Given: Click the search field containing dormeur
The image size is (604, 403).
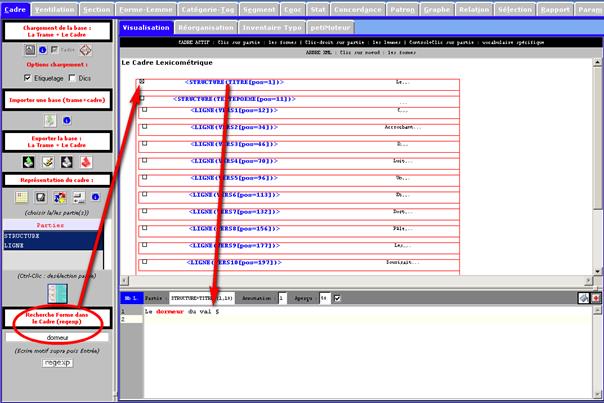Looking at the screenshot, I should pos(57,338).
